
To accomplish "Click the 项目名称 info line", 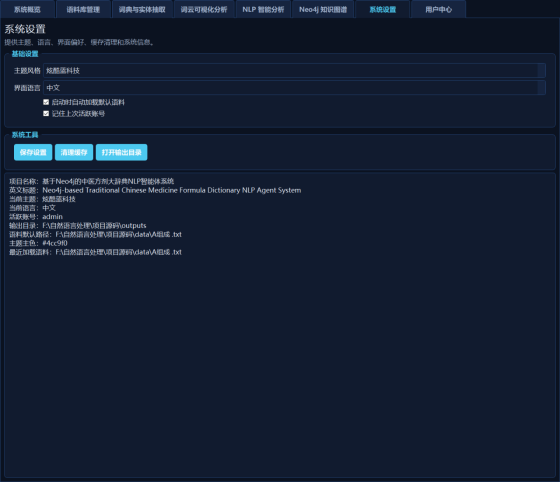I will point(91,181).
